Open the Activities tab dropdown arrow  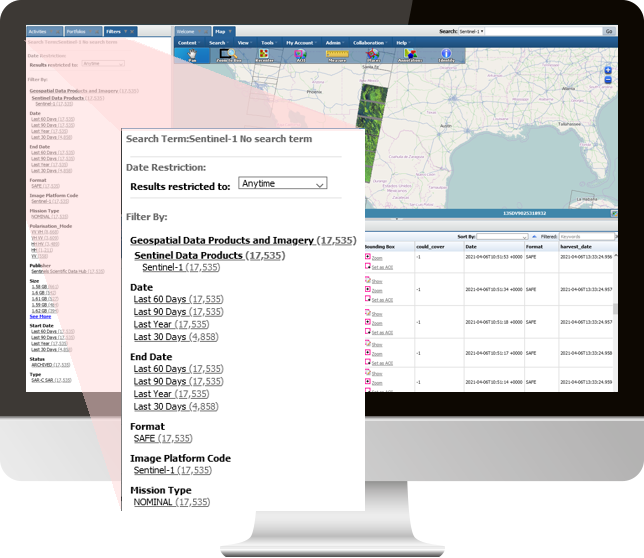pos(51,32)
